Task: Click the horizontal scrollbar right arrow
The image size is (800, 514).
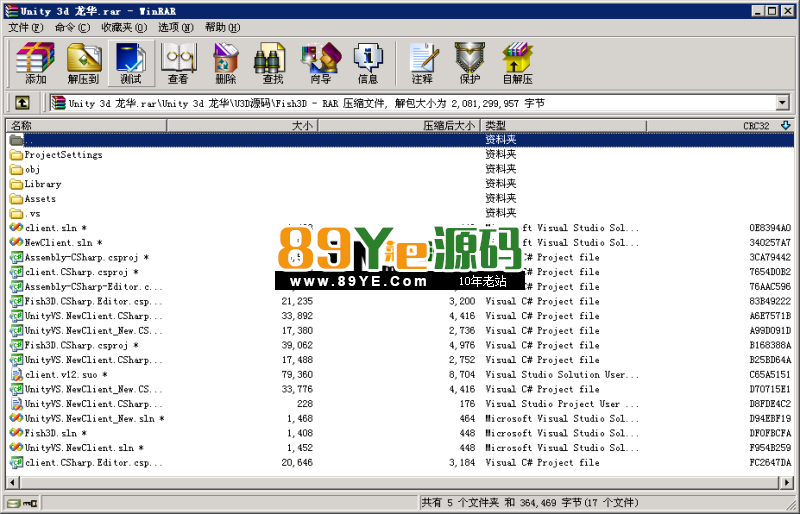Action: point(787,482)
